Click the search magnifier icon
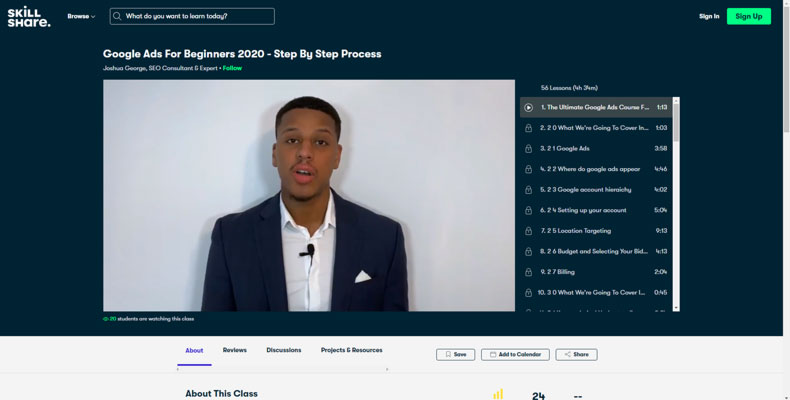This screenshot has width=790, height=400. click(x=117, y=16)
